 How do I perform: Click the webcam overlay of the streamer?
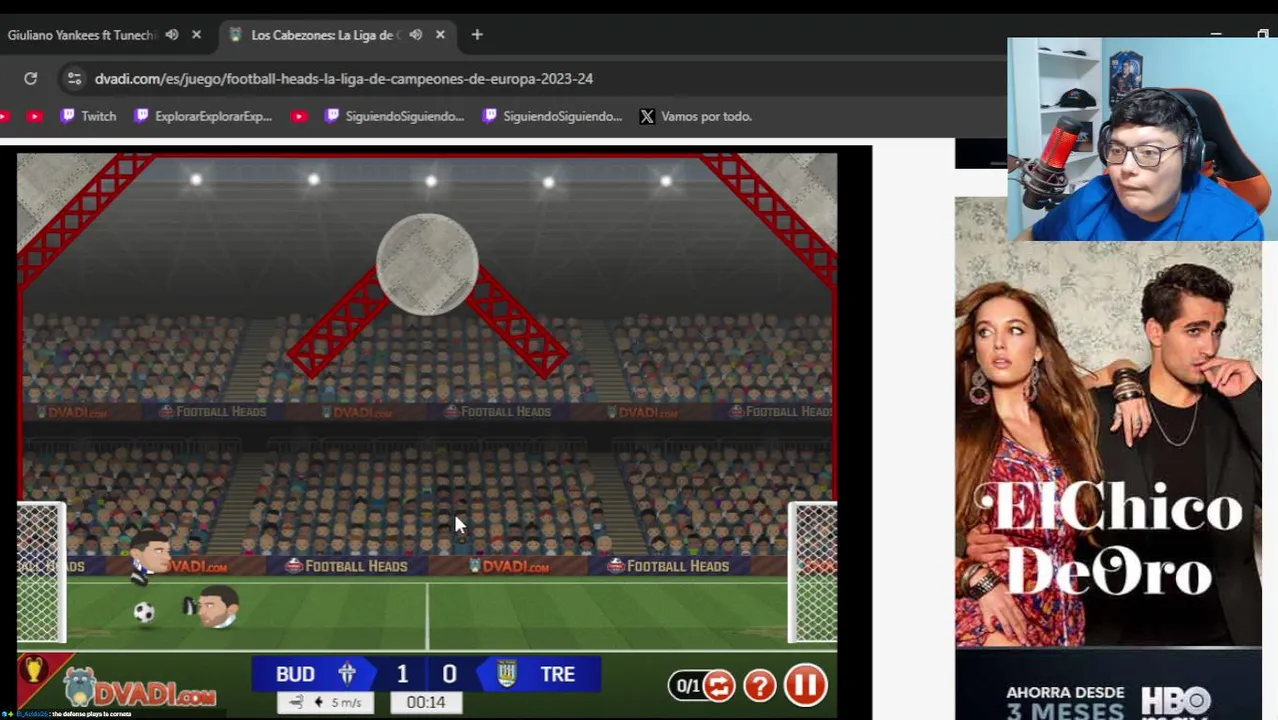coord(1142,139)
